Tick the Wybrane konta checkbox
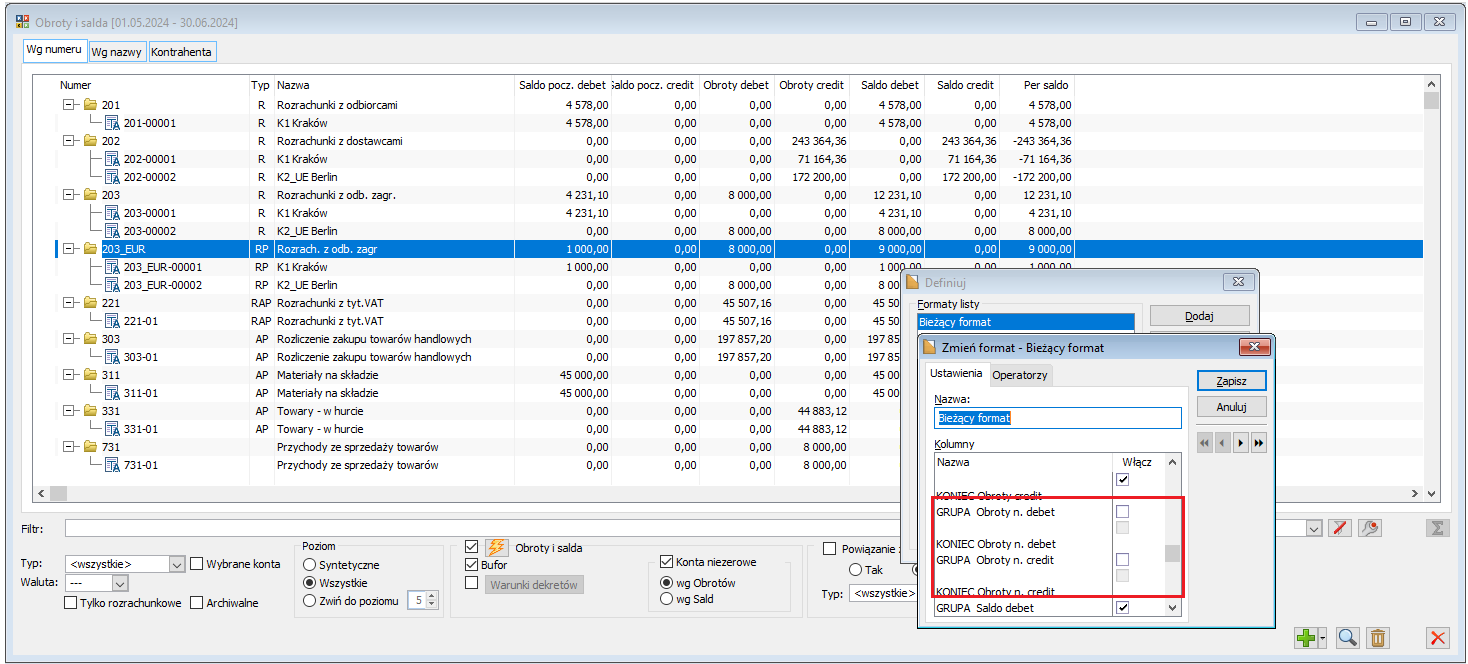This screenshot has width=1468, height=664. tap(196, 563)
